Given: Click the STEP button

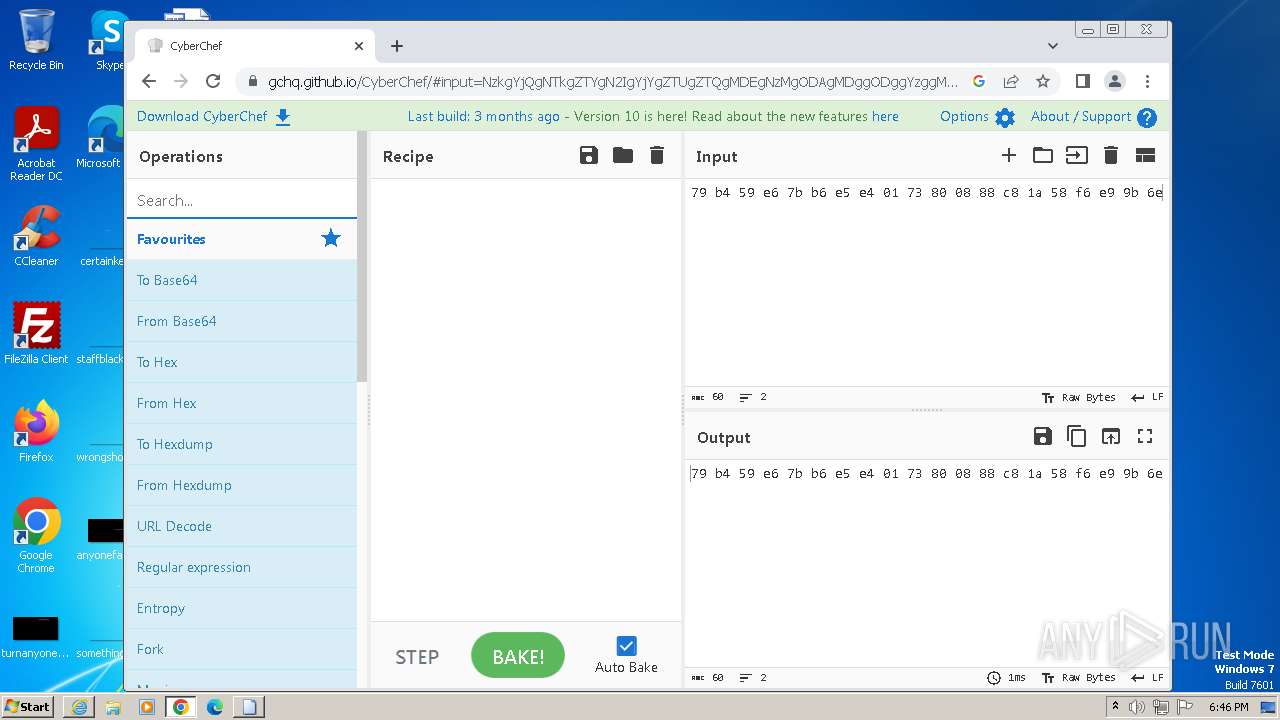Looking at the screenshot, I should click(417, 657).
